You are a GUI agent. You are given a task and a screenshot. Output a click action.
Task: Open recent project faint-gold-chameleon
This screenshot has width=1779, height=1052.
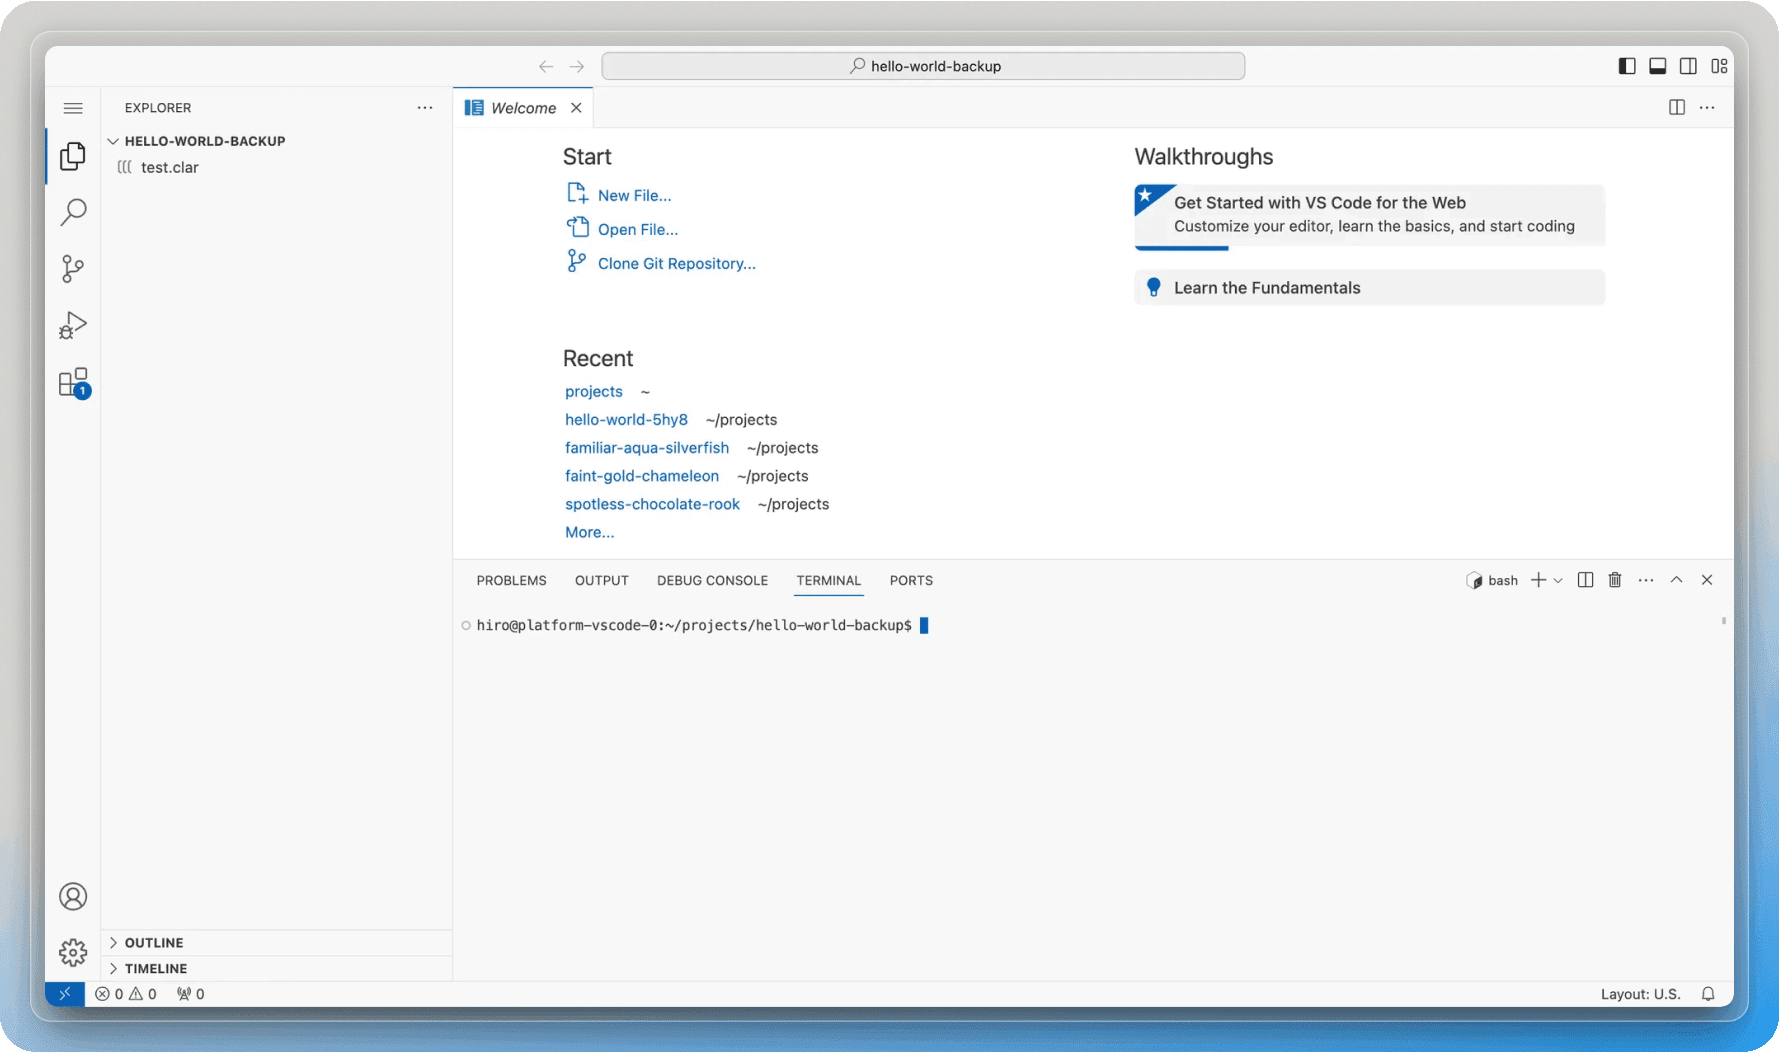click(641, 476)
